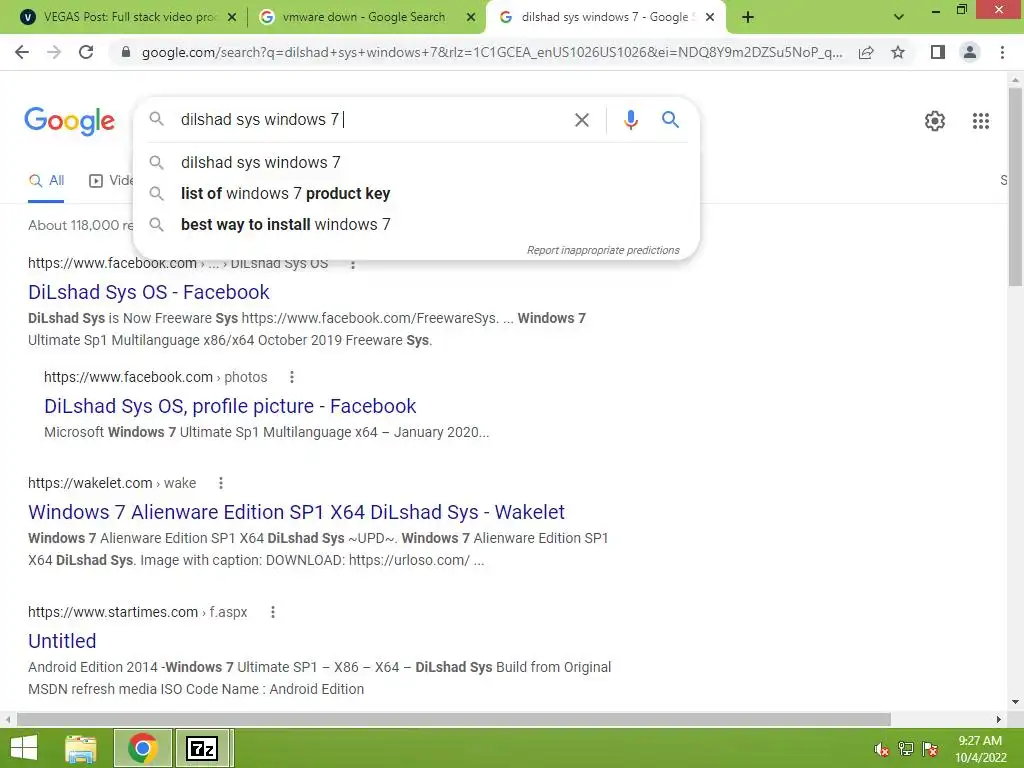Open Chrome side panel
The image size is (1024, 768).
(938, 52)
